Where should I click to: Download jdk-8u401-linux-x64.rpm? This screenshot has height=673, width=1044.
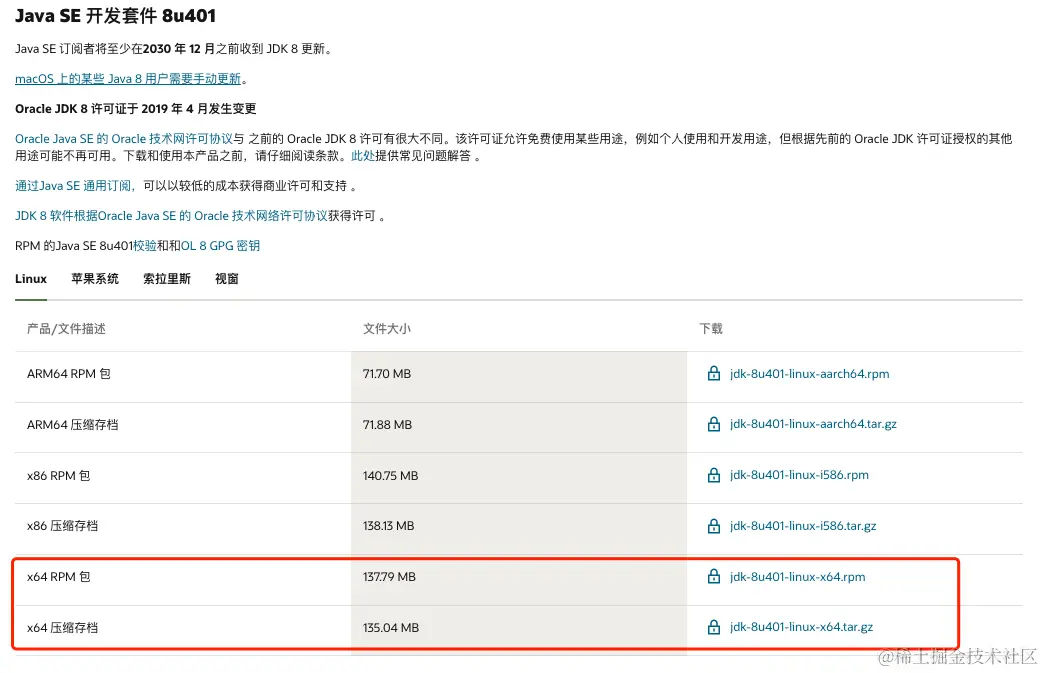798,577
